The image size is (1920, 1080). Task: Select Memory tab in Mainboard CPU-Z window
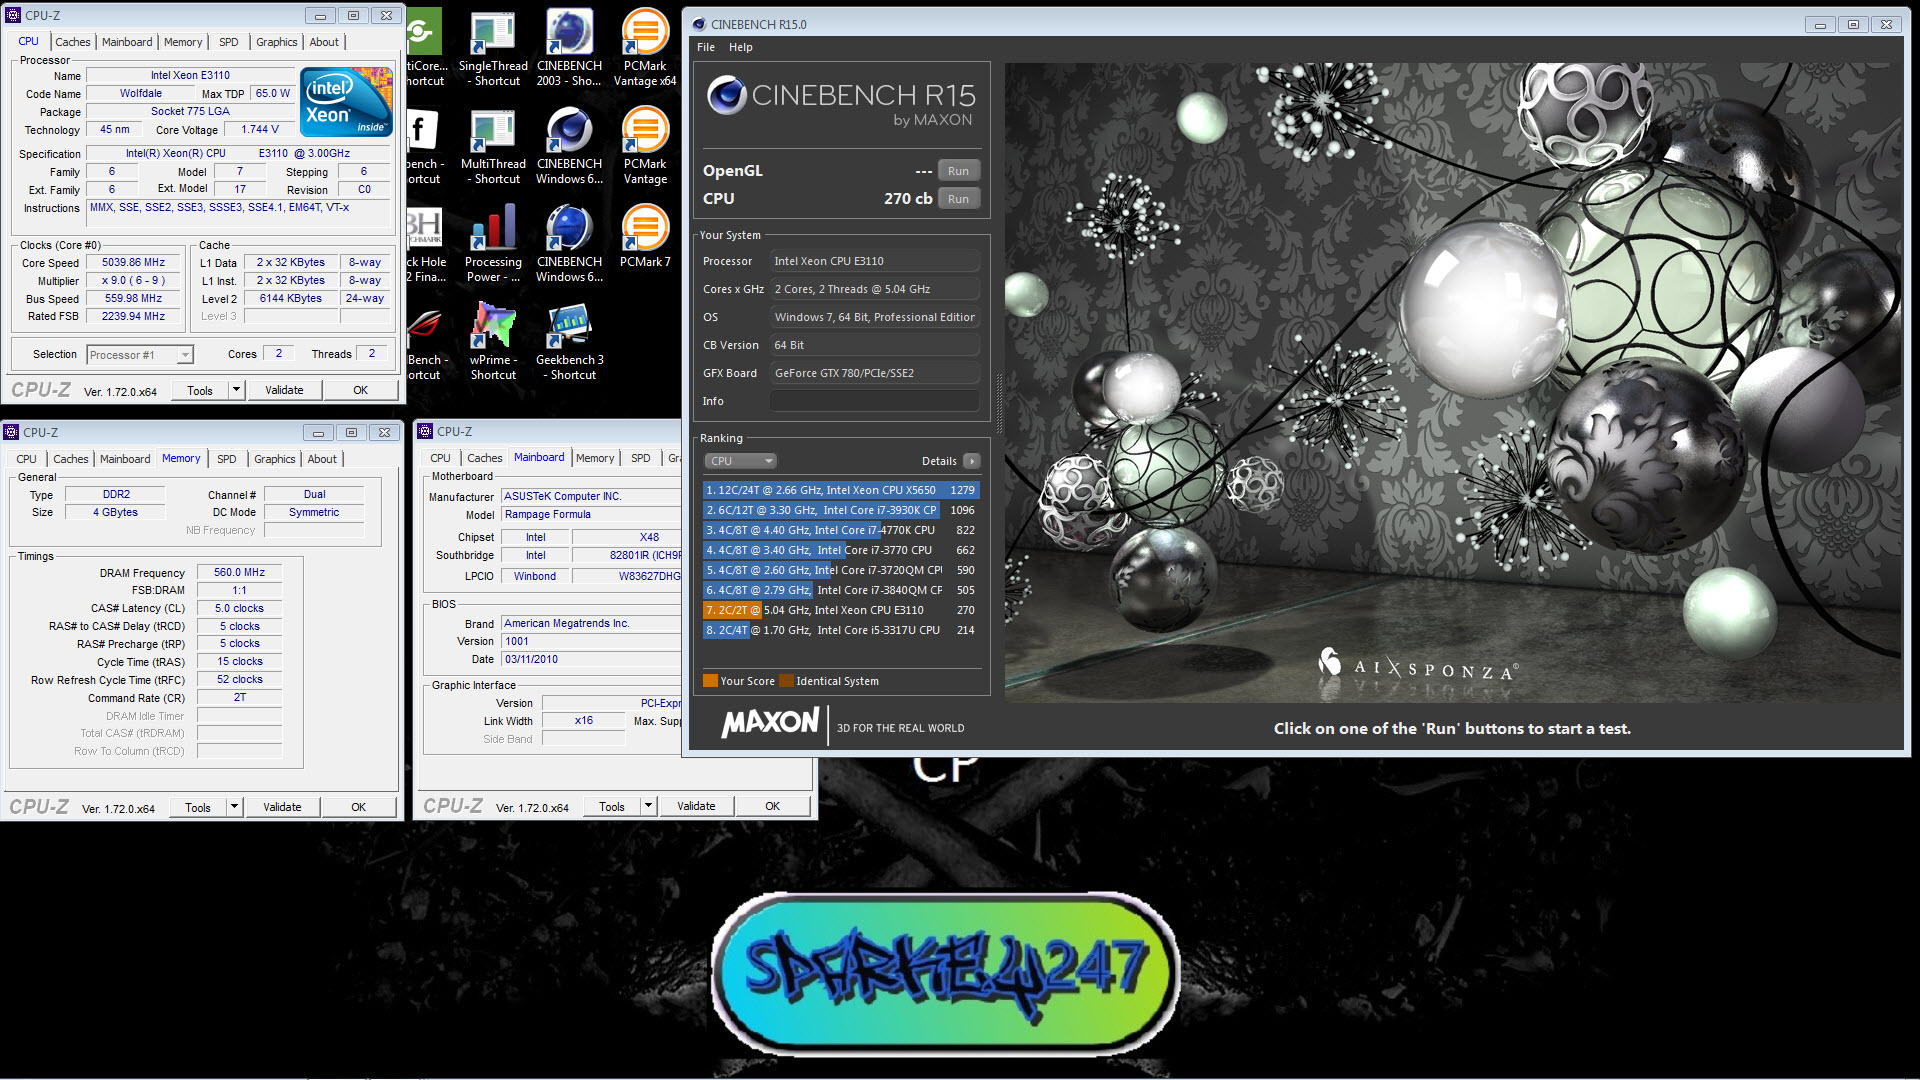[595, 458]
